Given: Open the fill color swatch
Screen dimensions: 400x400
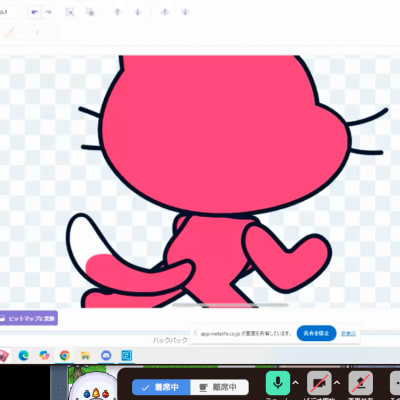Looking at the screenshot, I should (x=9, y=33).
